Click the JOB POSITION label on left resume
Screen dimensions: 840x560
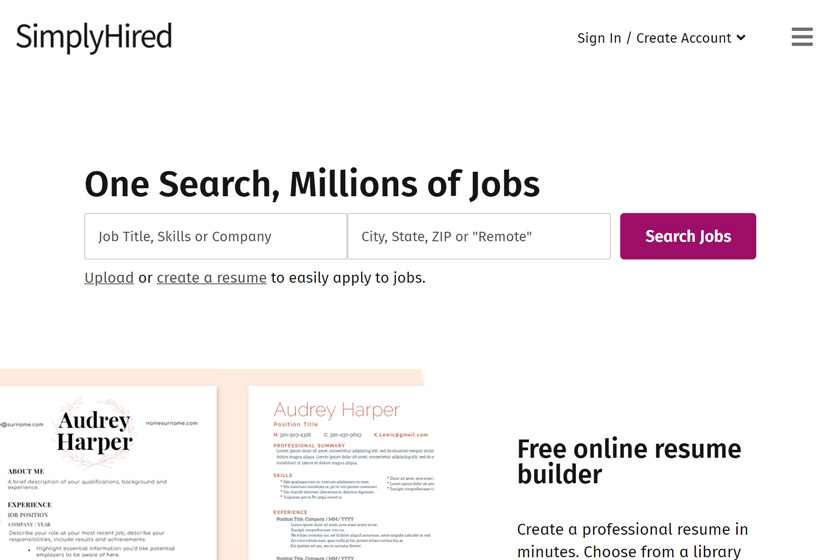pos(29,515)
